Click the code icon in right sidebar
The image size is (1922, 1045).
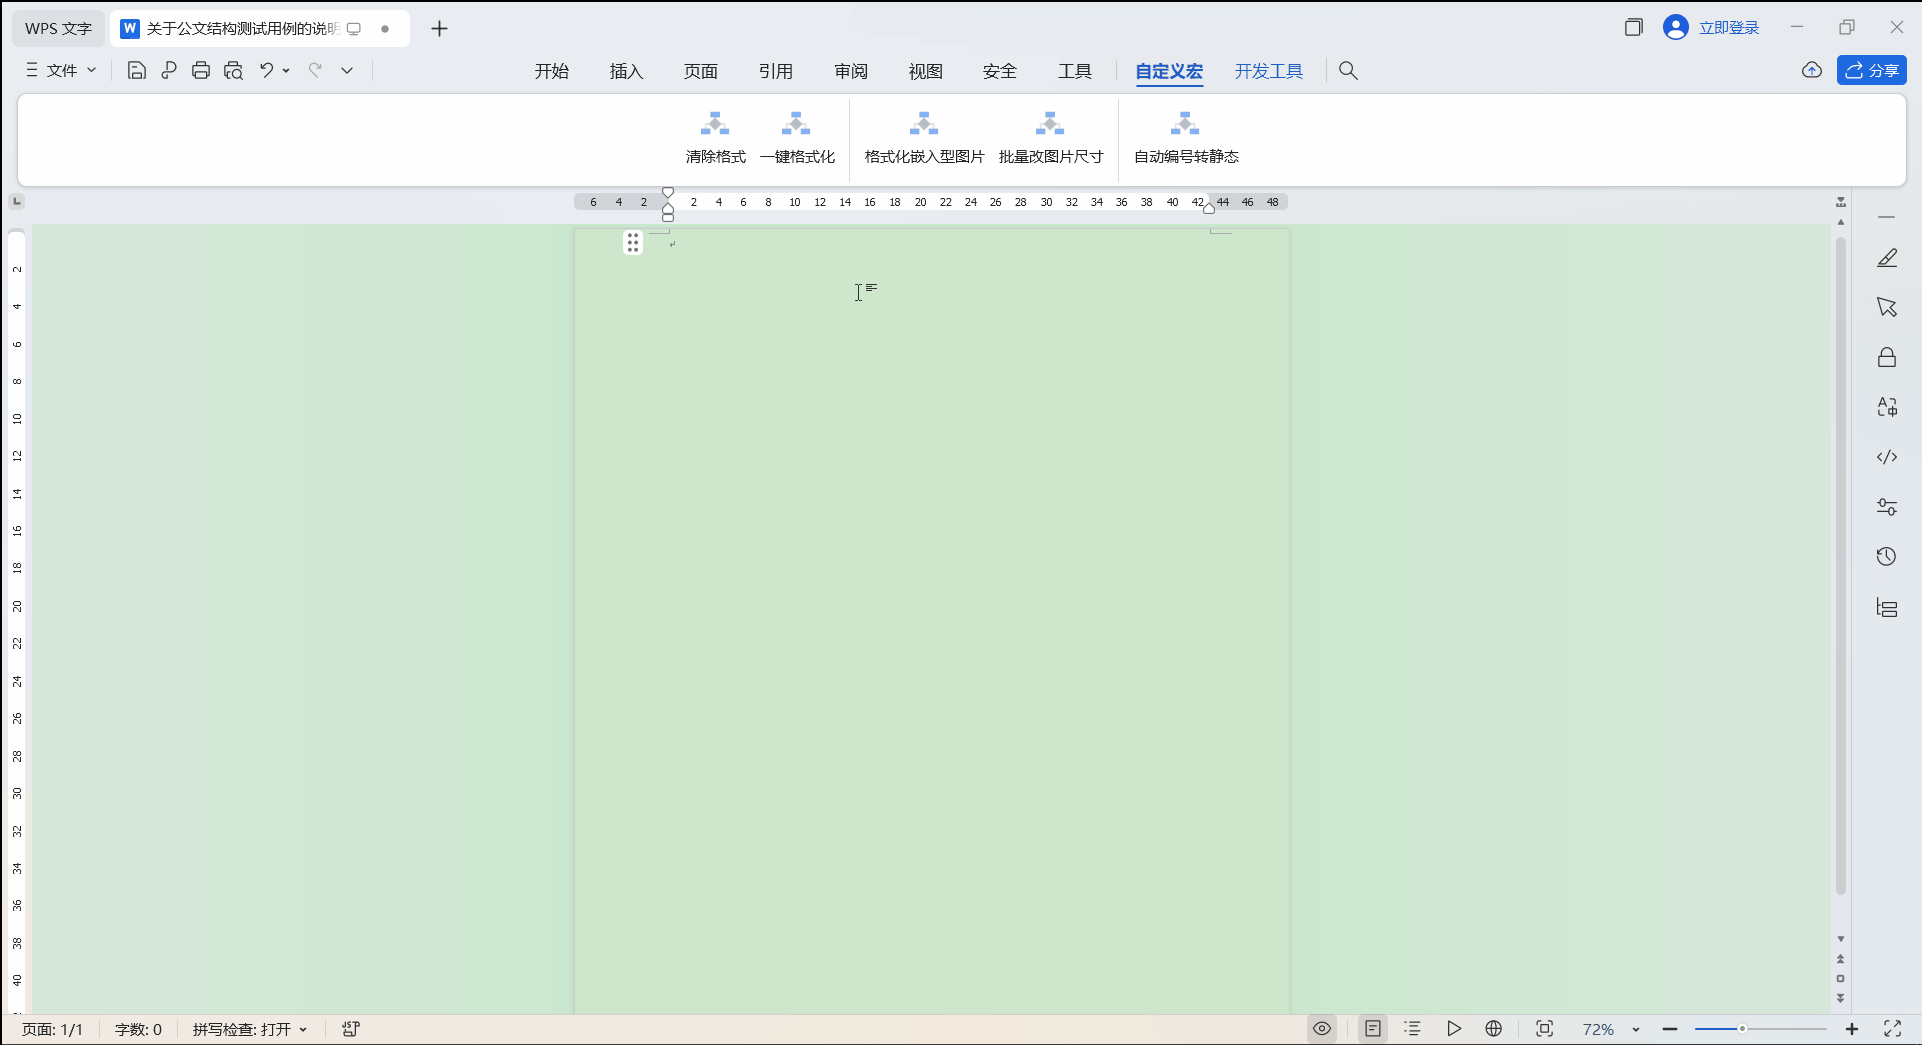pyautogui.click(x=1886, y=457)
